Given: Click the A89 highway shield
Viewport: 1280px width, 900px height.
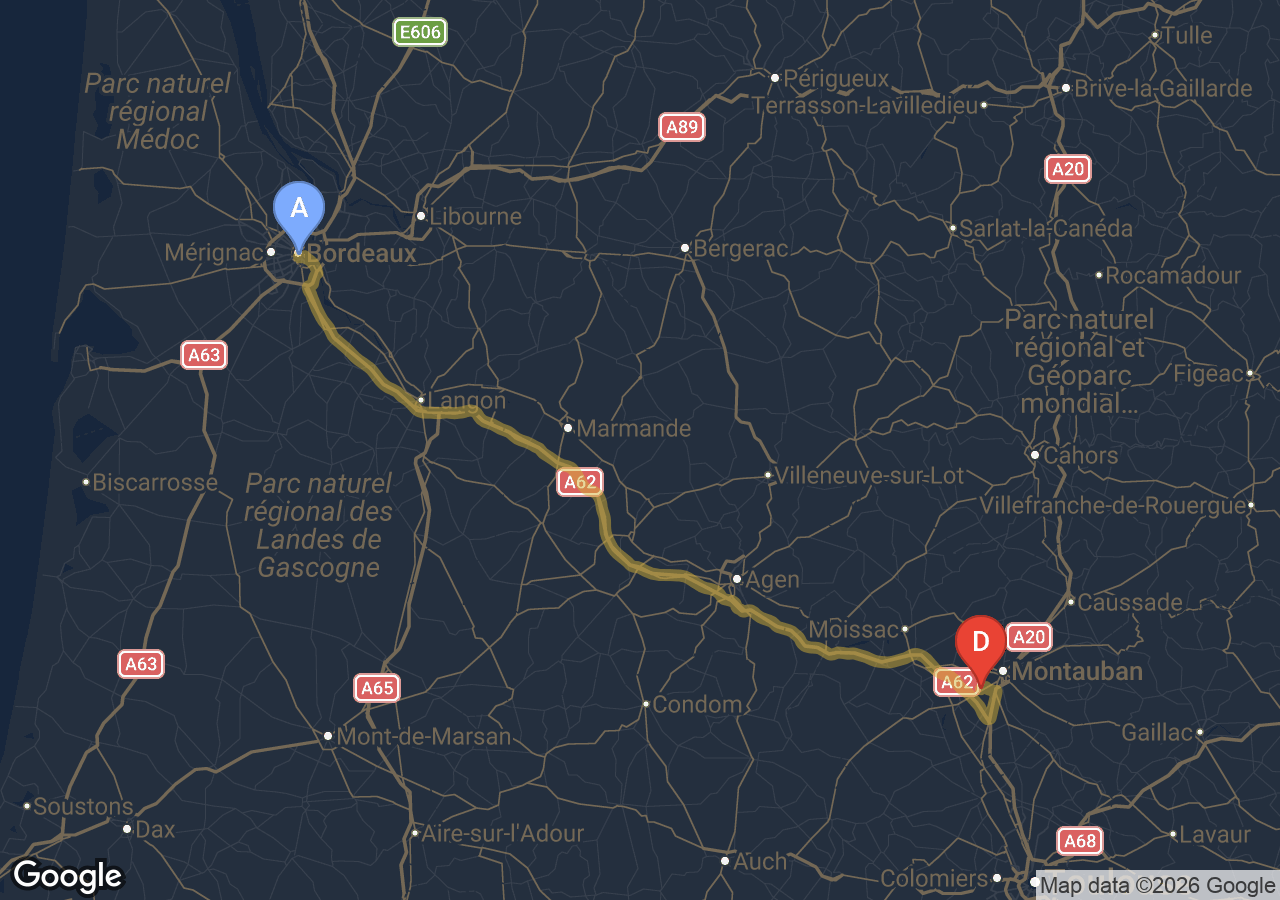Looking at the screenshot, I should click(681, 126).
